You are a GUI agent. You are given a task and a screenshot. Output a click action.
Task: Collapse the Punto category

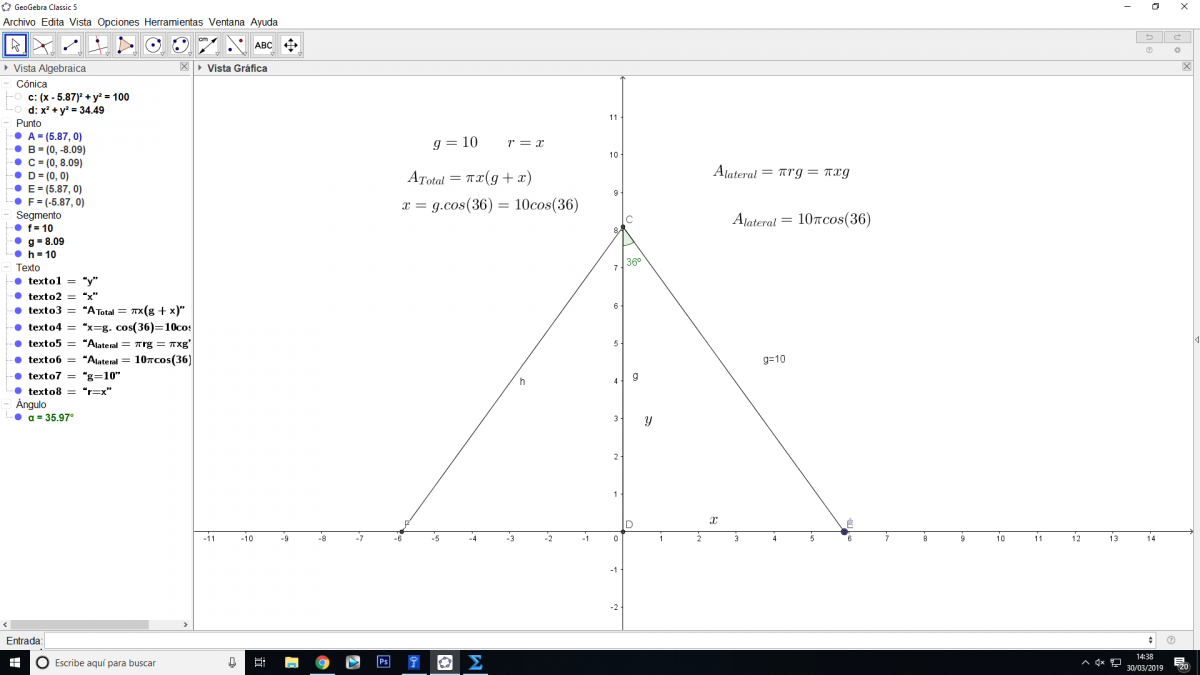pyautogui.click(x=7, y=123)
